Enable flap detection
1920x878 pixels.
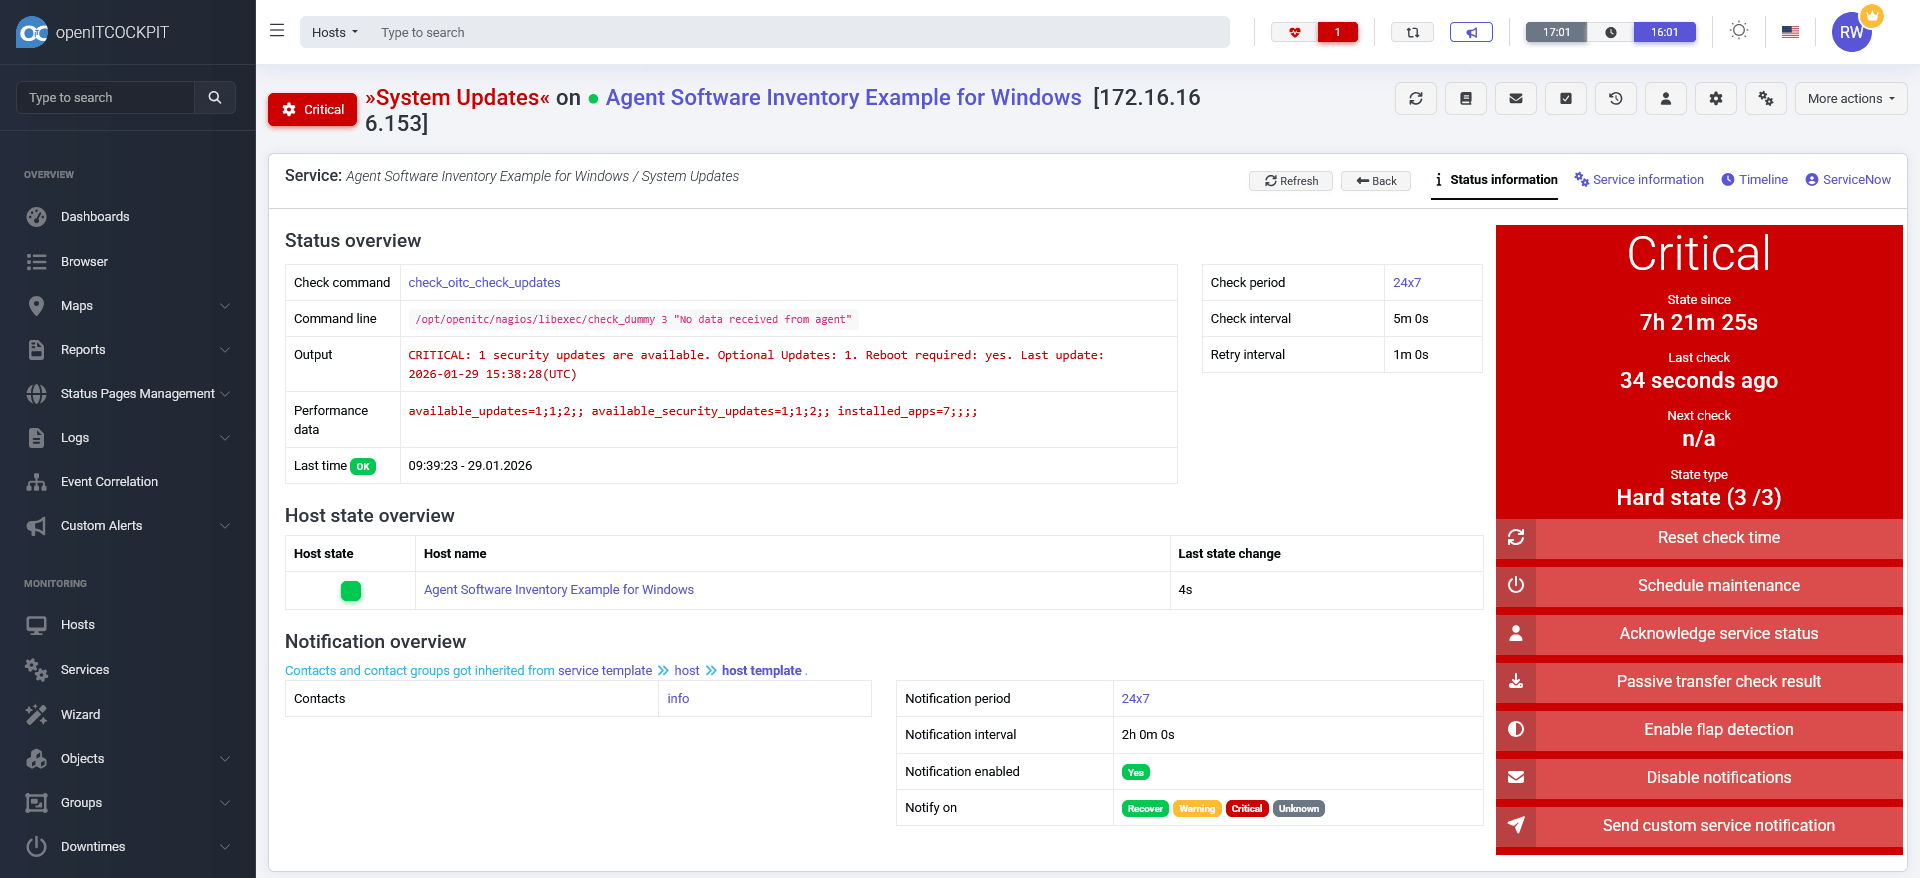coord(1718,730)
